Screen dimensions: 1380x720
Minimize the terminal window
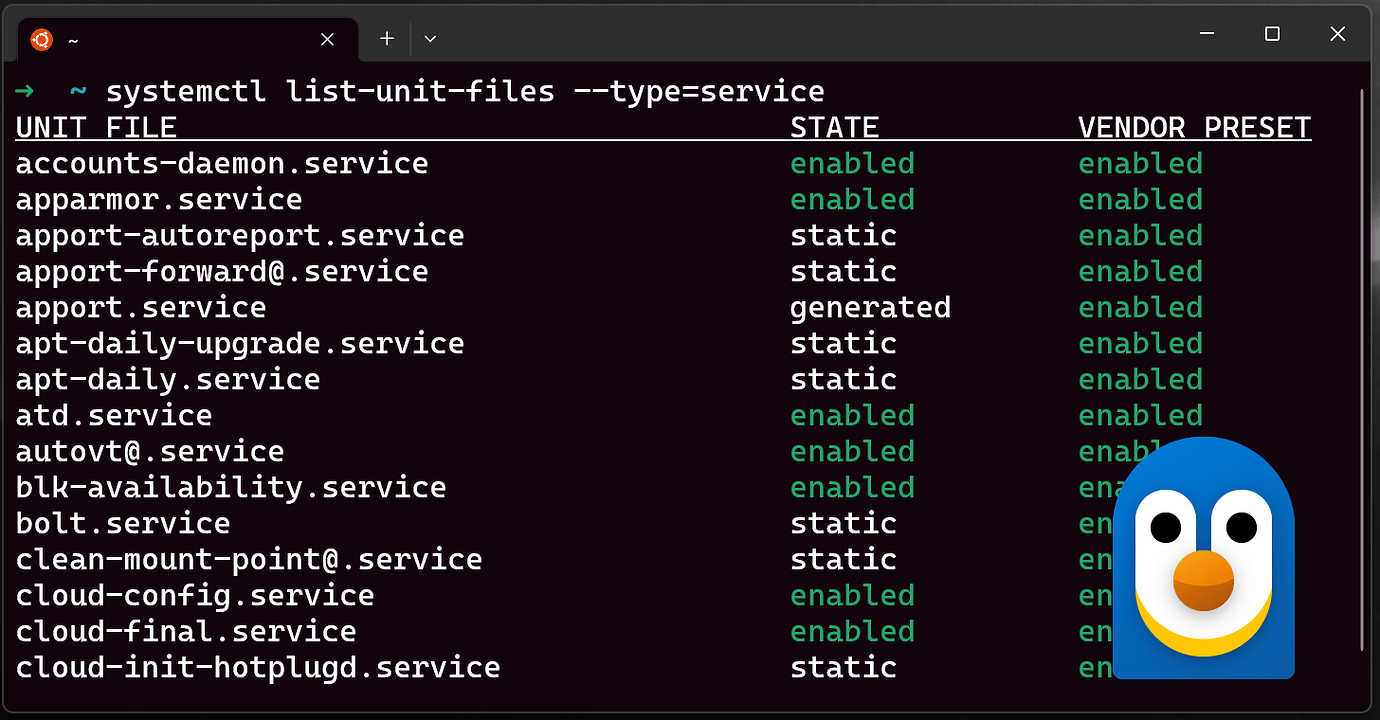[1205, 33]
